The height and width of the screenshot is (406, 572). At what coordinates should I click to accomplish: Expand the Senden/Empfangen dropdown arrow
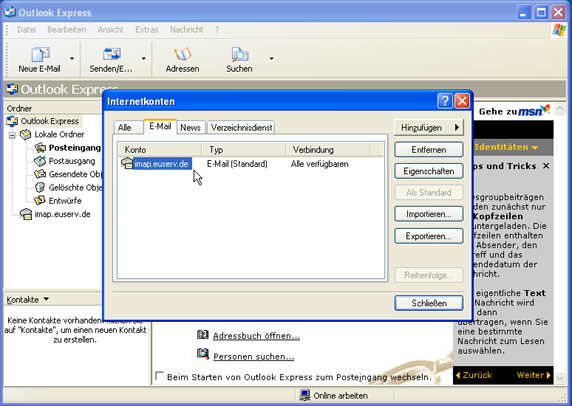pos(144,58)
